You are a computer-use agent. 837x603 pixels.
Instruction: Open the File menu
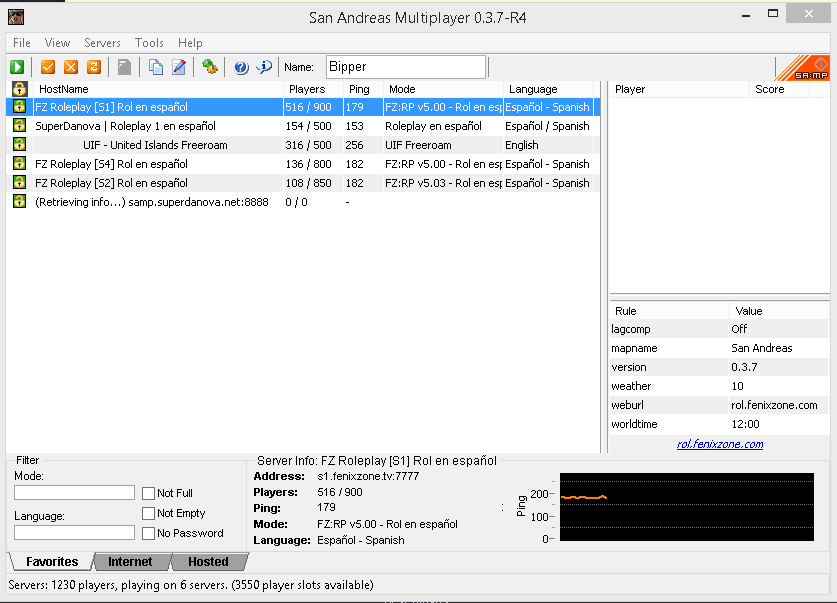pos(22,43)
